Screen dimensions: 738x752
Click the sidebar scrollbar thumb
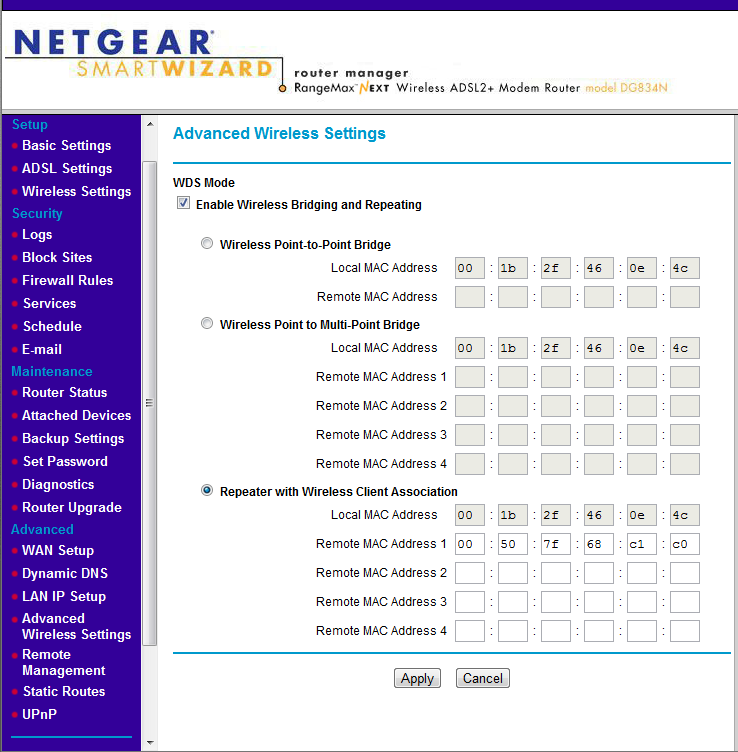pos(150,403)
